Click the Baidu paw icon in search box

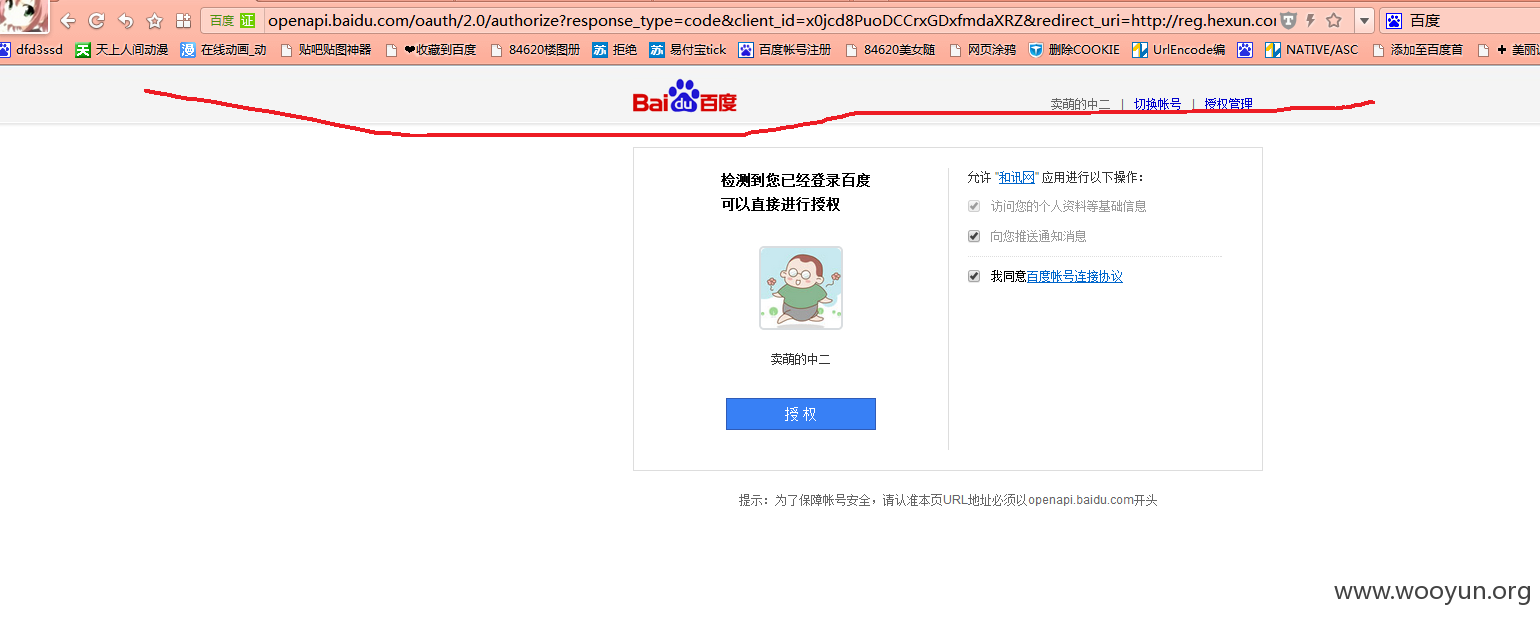(1394, 21)
